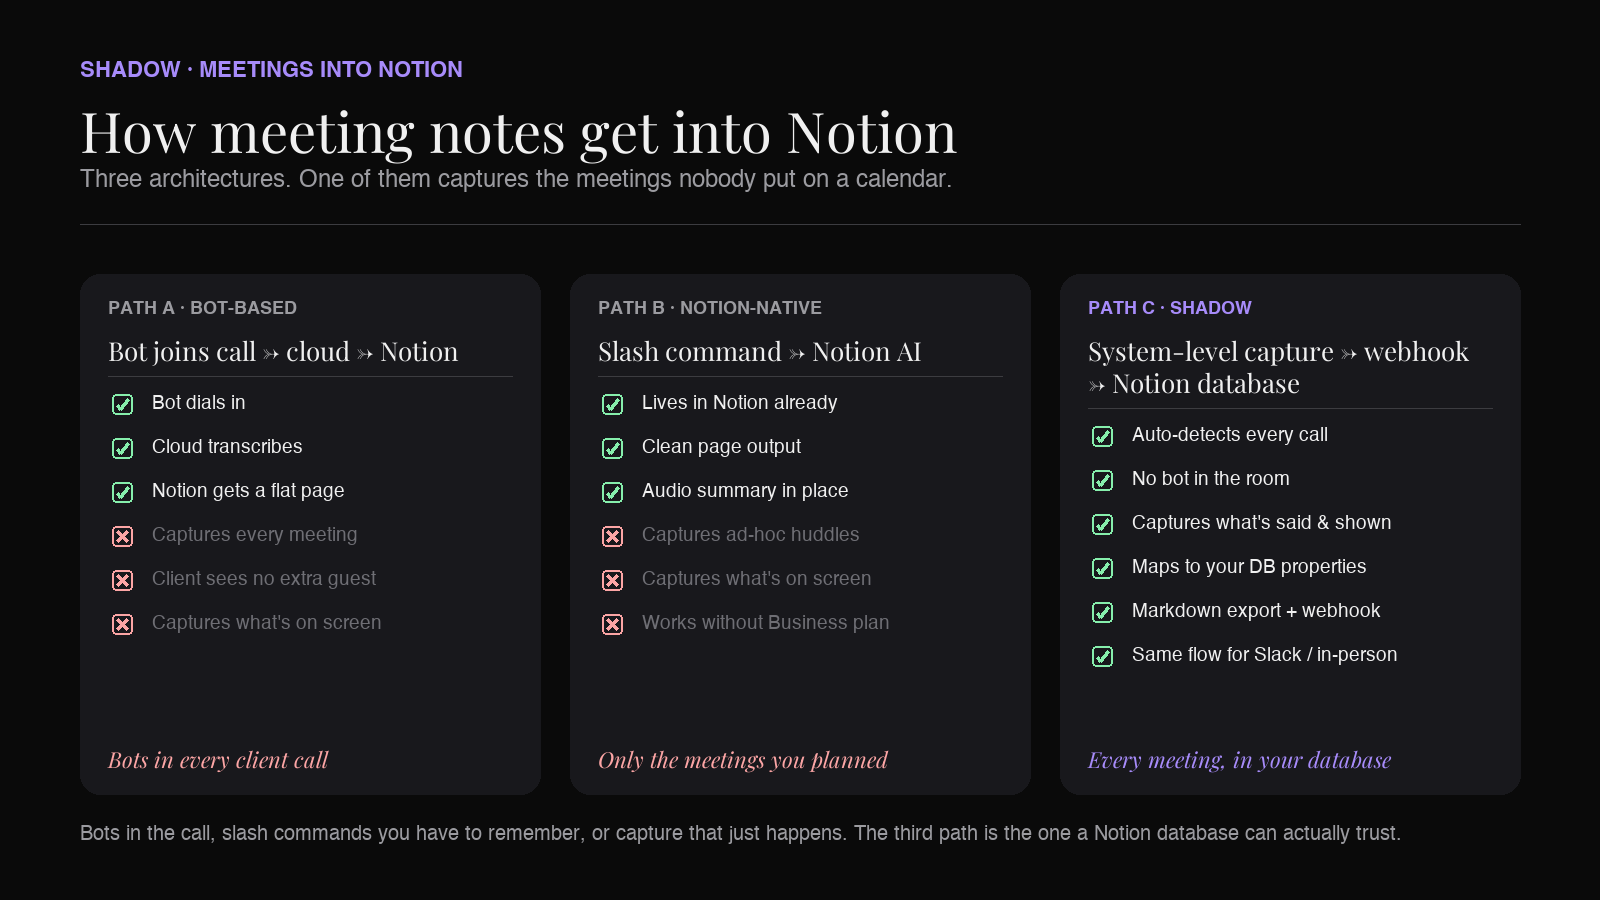This screenshot has height=900, width=1600.
Task: Click the red X icon beside Client sees no extra guest
Action: tap(122, 580)
